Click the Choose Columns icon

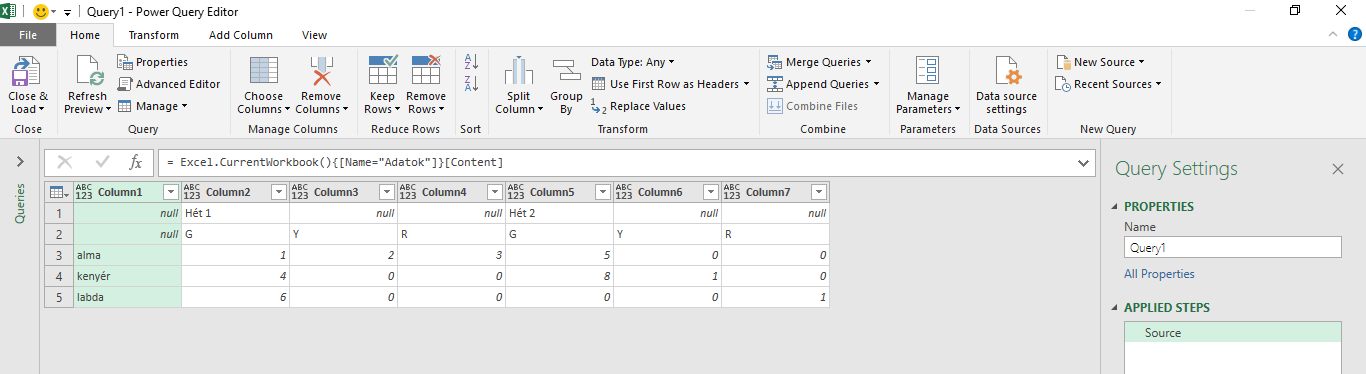264,72
